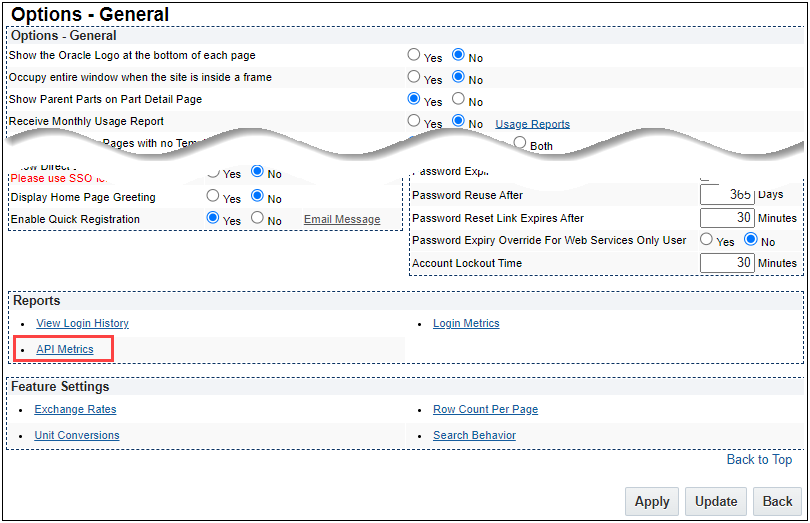Click the Back button
The width and height of the screenshot is (810, 523).
[x=777, y=501]
